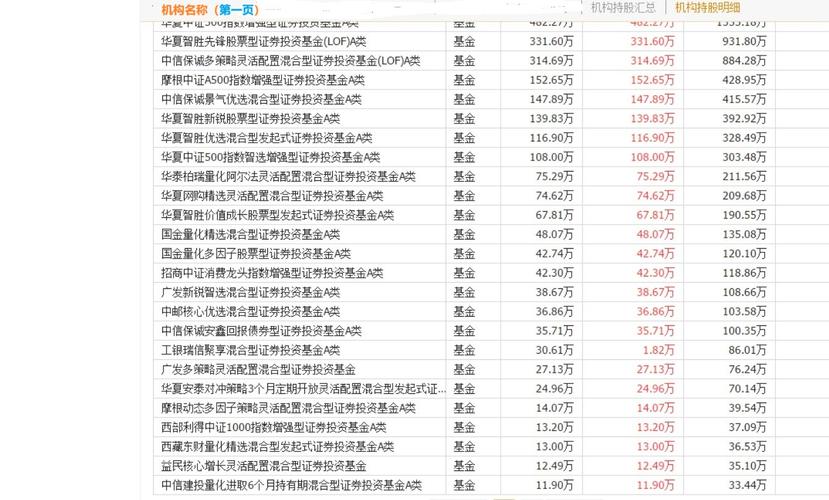Screen dimensions: 829x500
Task: Select 广发多策略灵活配置混合型证券投资基金
Action: (258, 369)
